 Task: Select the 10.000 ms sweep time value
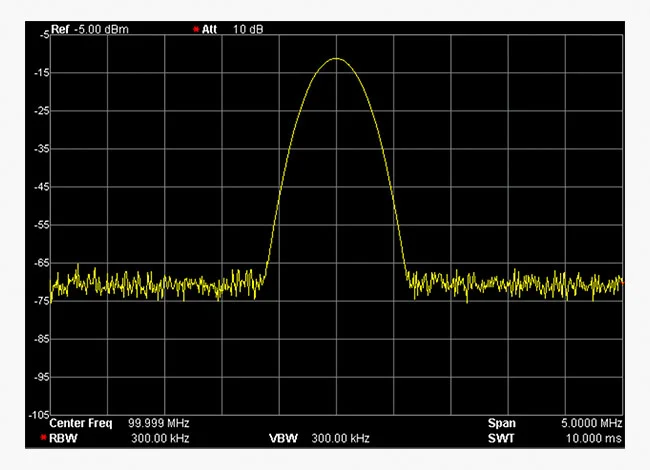(593, 438)
